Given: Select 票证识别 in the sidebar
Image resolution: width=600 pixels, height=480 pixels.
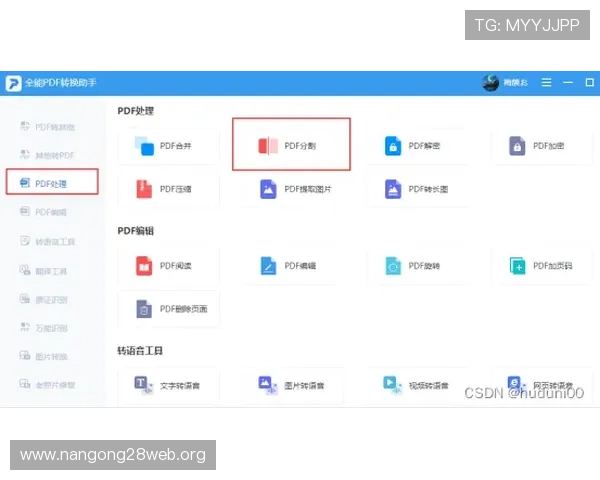Looking at the screenshot, I should pos(43,299).
